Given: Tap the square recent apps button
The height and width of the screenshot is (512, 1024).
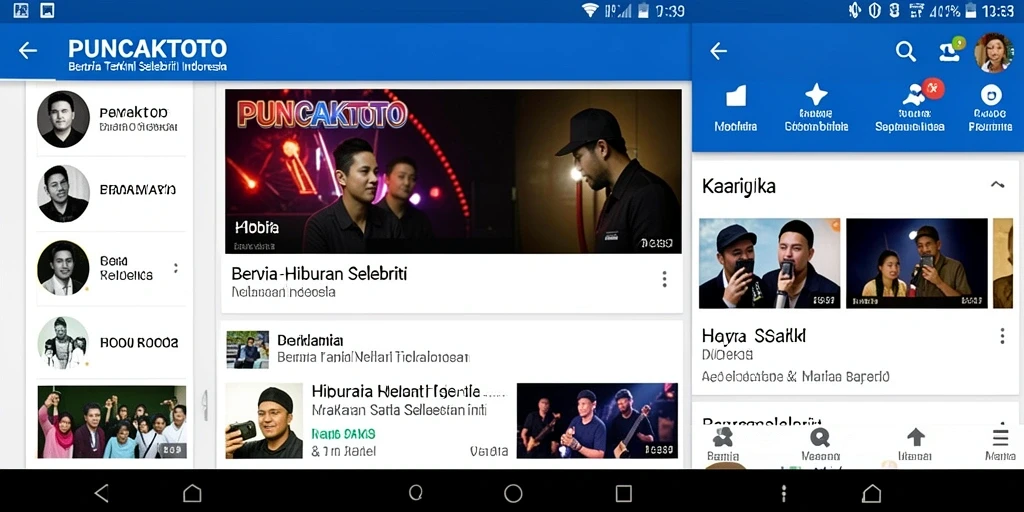Looking at the screenshot, I should tap(624, 493).
